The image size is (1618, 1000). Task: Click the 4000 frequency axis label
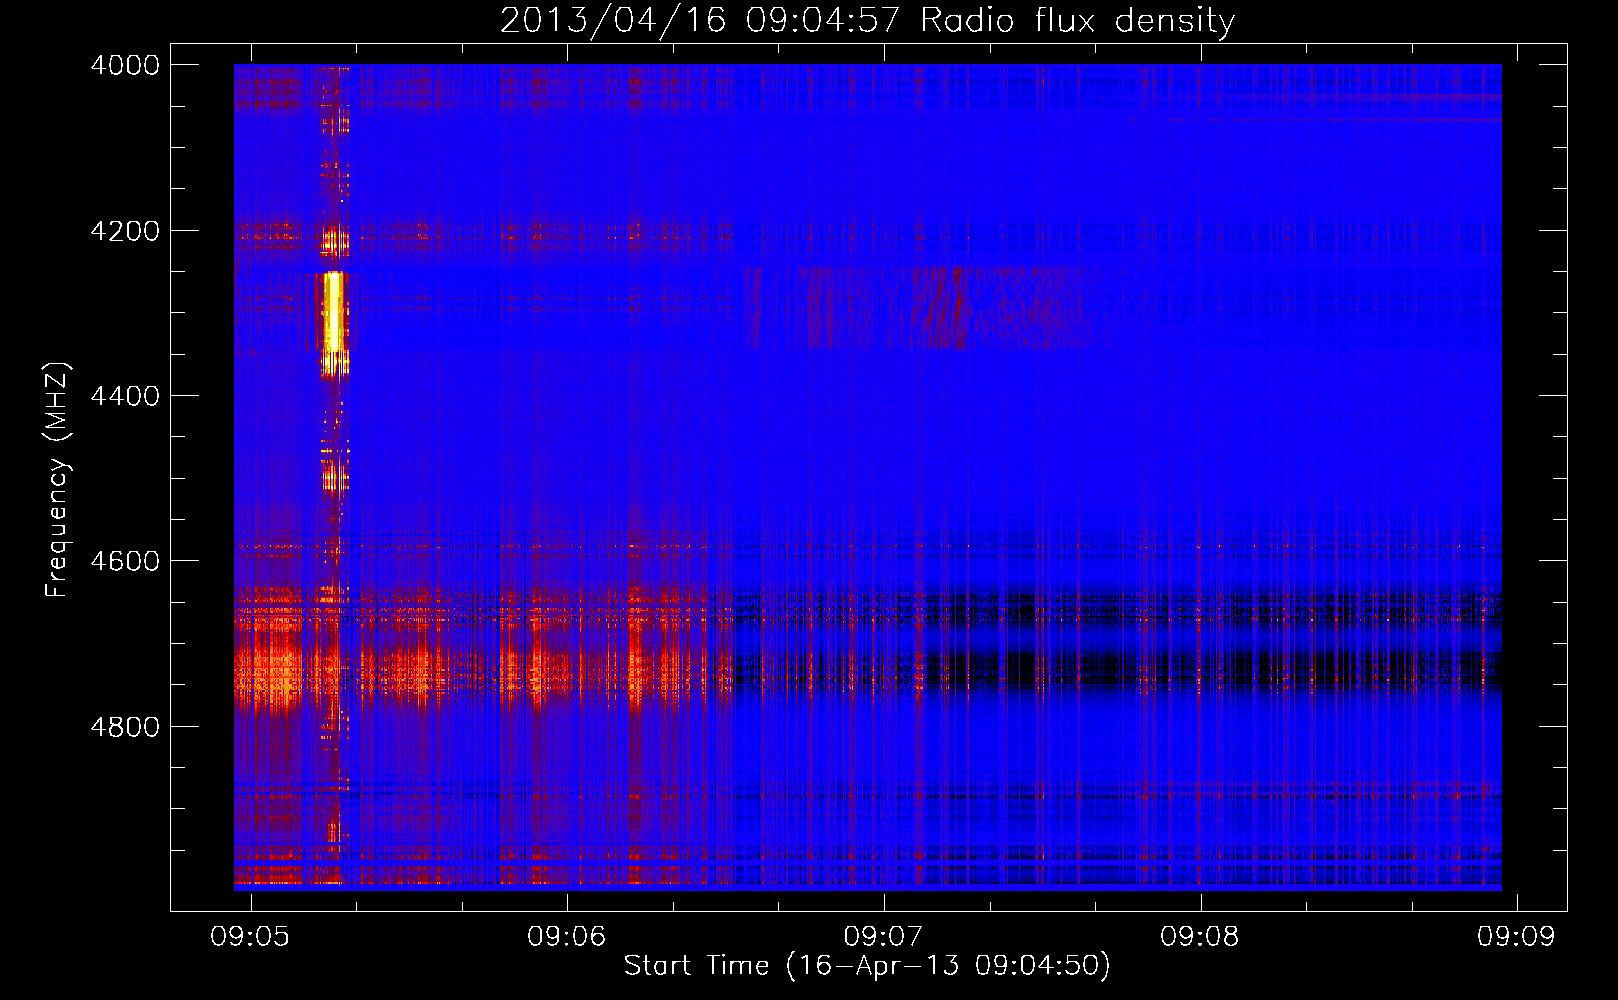[125, 65]
